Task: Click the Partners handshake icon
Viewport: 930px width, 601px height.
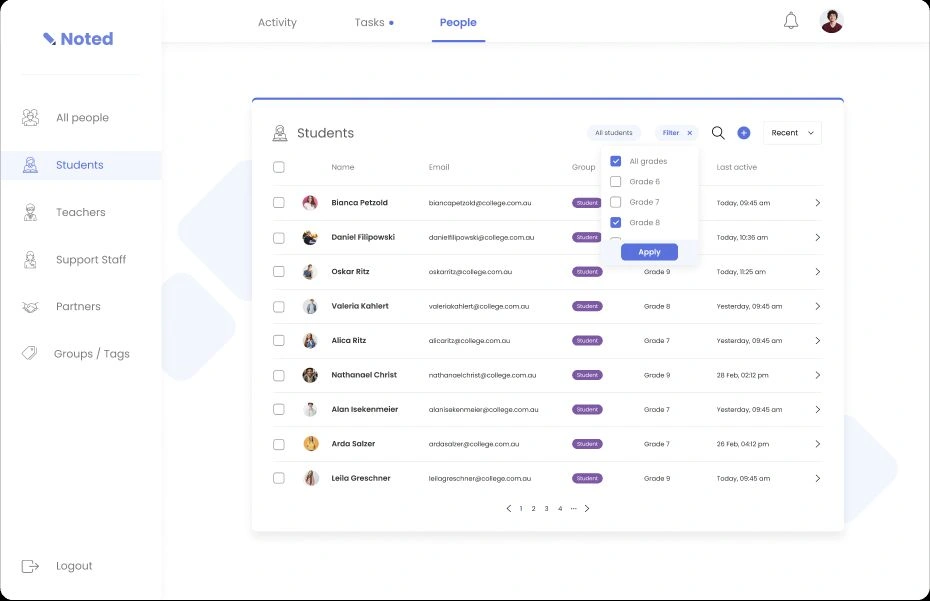Action: pos(30,307)
